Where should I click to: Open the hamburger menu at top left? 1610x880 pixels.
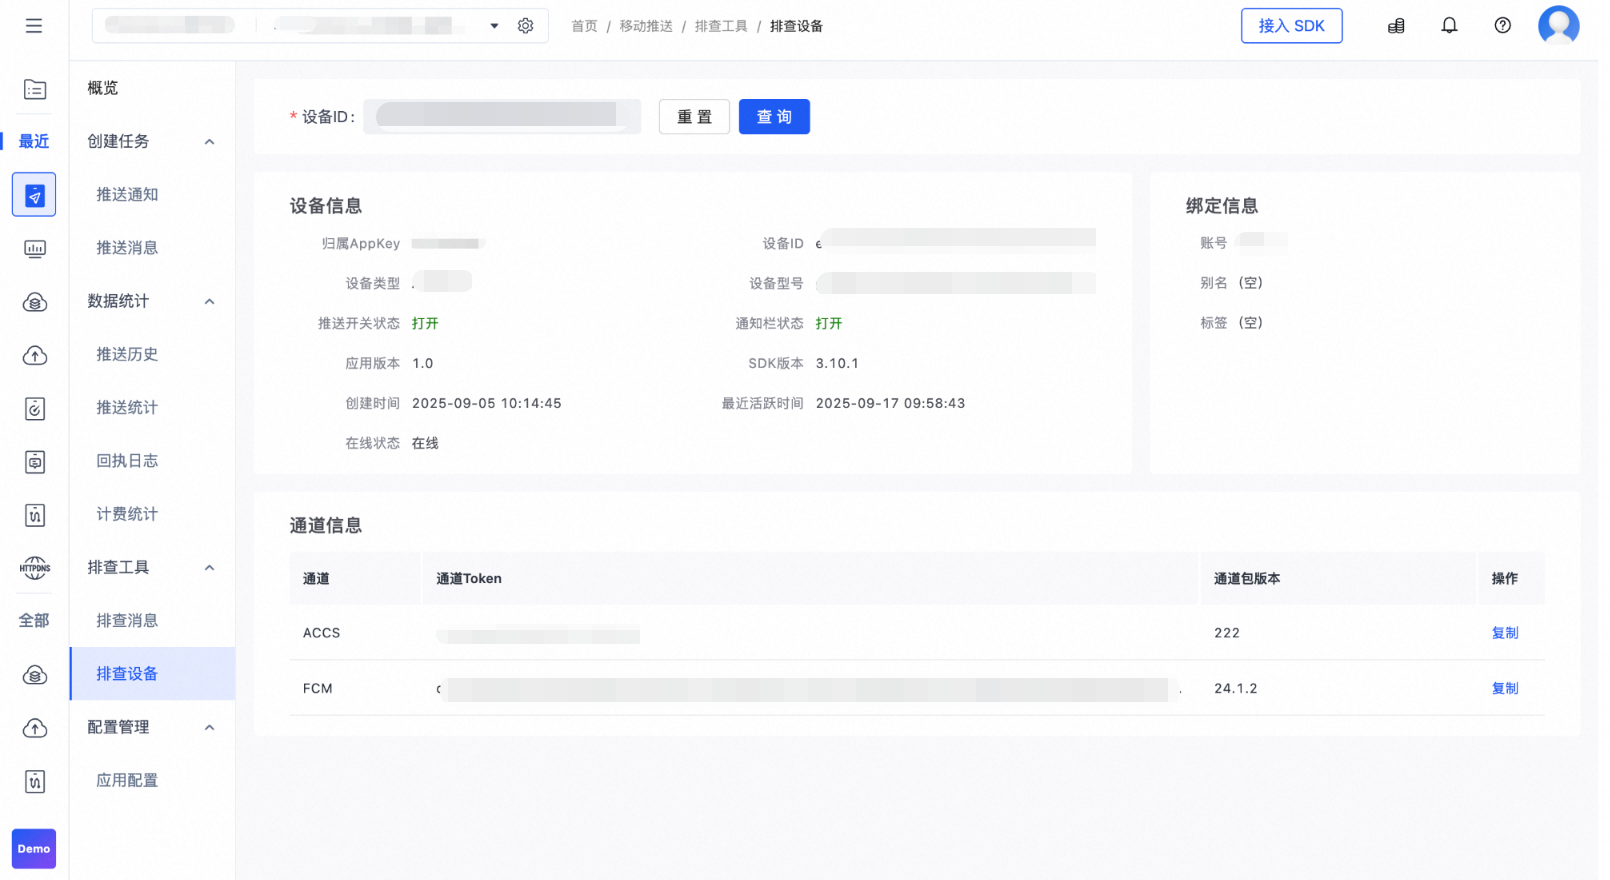tap(34, 26)
